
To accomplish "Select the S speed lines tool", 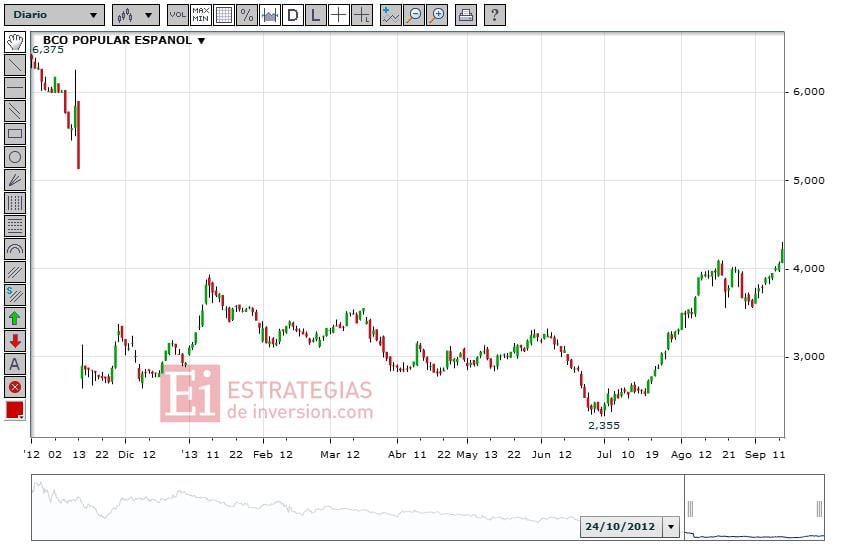I will [15, 295].
